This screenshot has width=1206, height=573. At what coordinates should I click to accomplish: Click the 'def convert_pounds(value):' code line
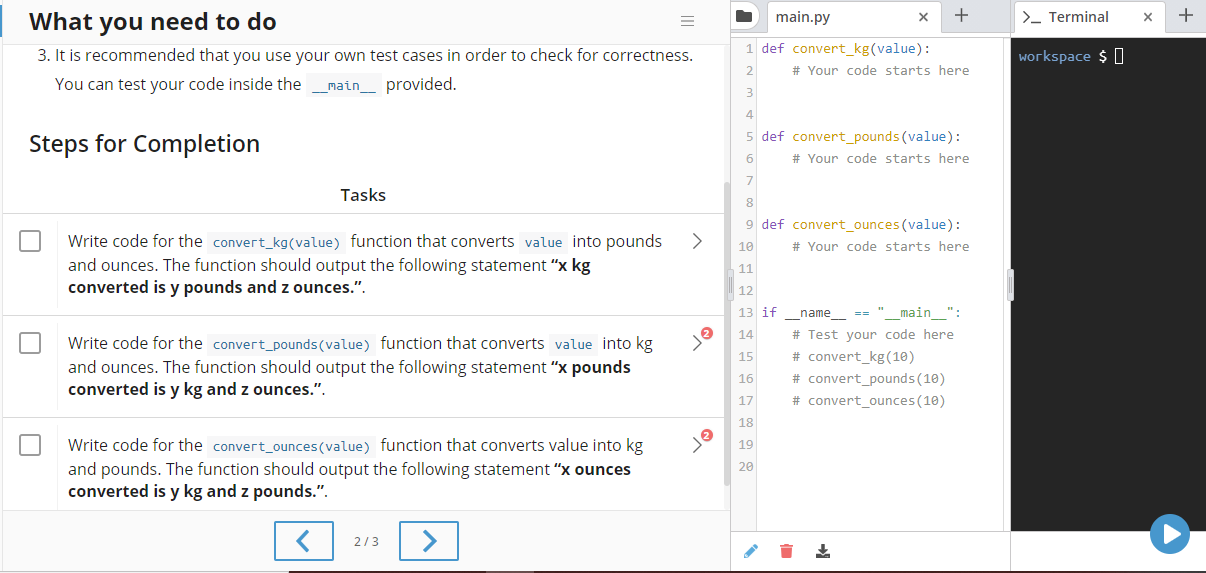point(861,136)
